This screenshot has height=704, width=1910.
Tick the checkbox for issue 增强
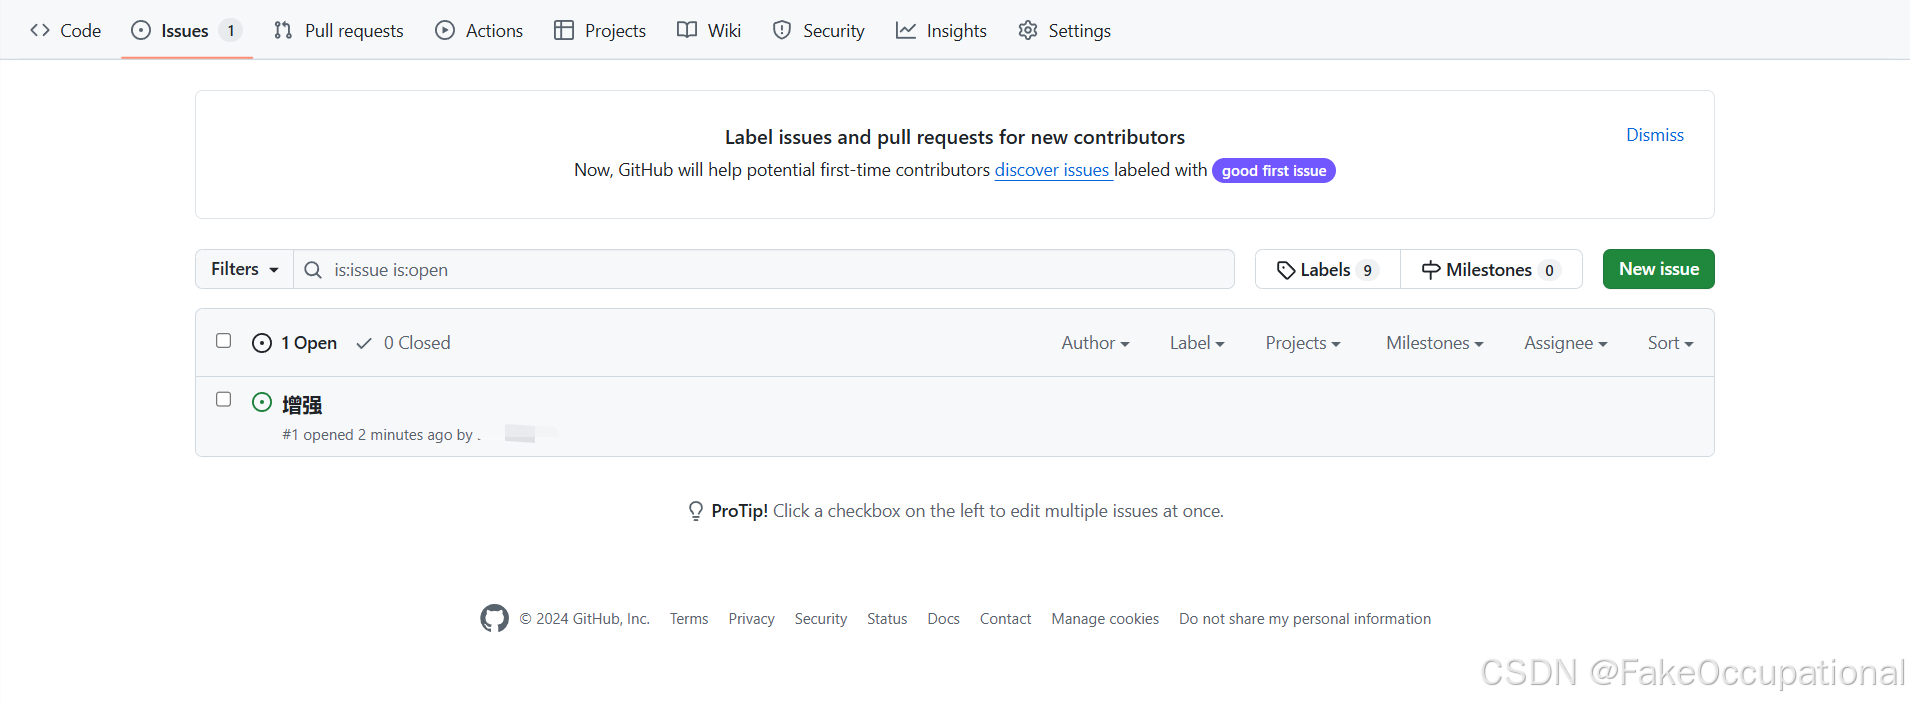click(224, 399)
